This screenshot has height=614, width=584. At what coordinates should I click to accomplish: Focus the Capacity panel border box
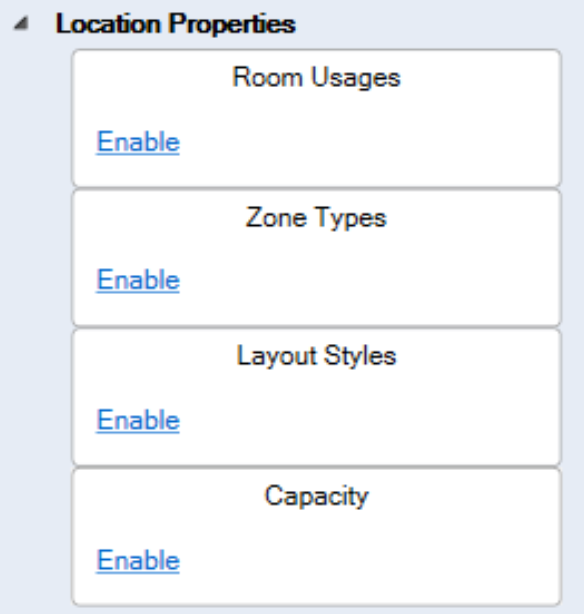(x=316, y=537)
